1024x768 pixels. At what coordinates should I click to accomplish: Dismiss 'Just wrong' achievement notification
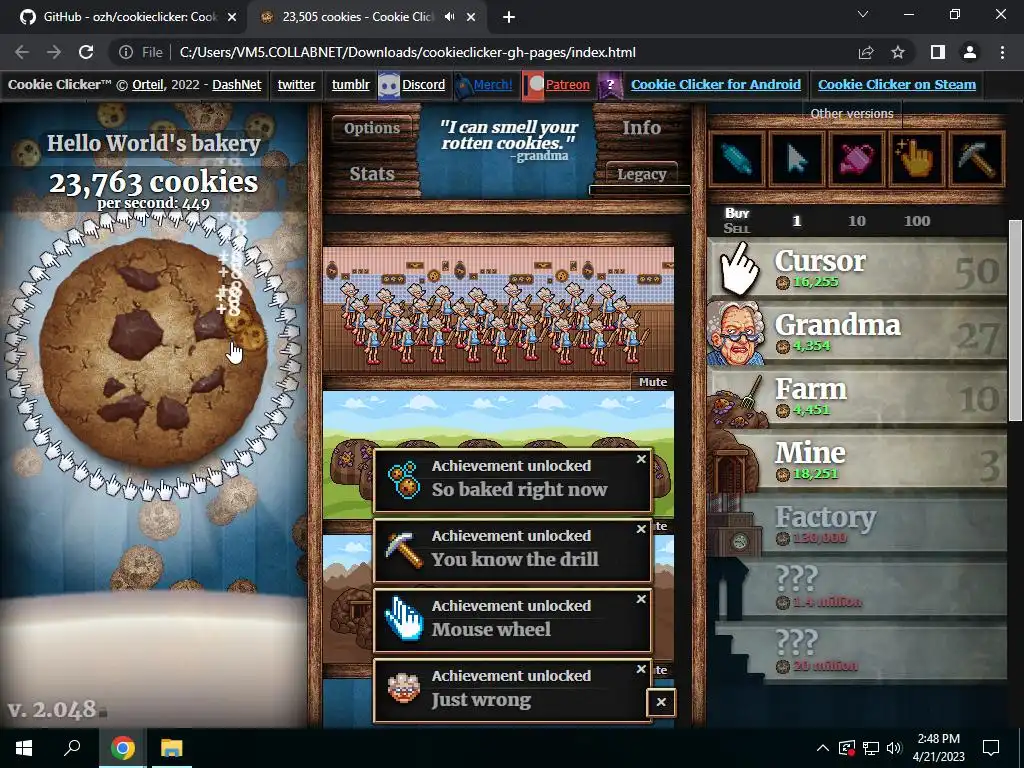point(641,669)
